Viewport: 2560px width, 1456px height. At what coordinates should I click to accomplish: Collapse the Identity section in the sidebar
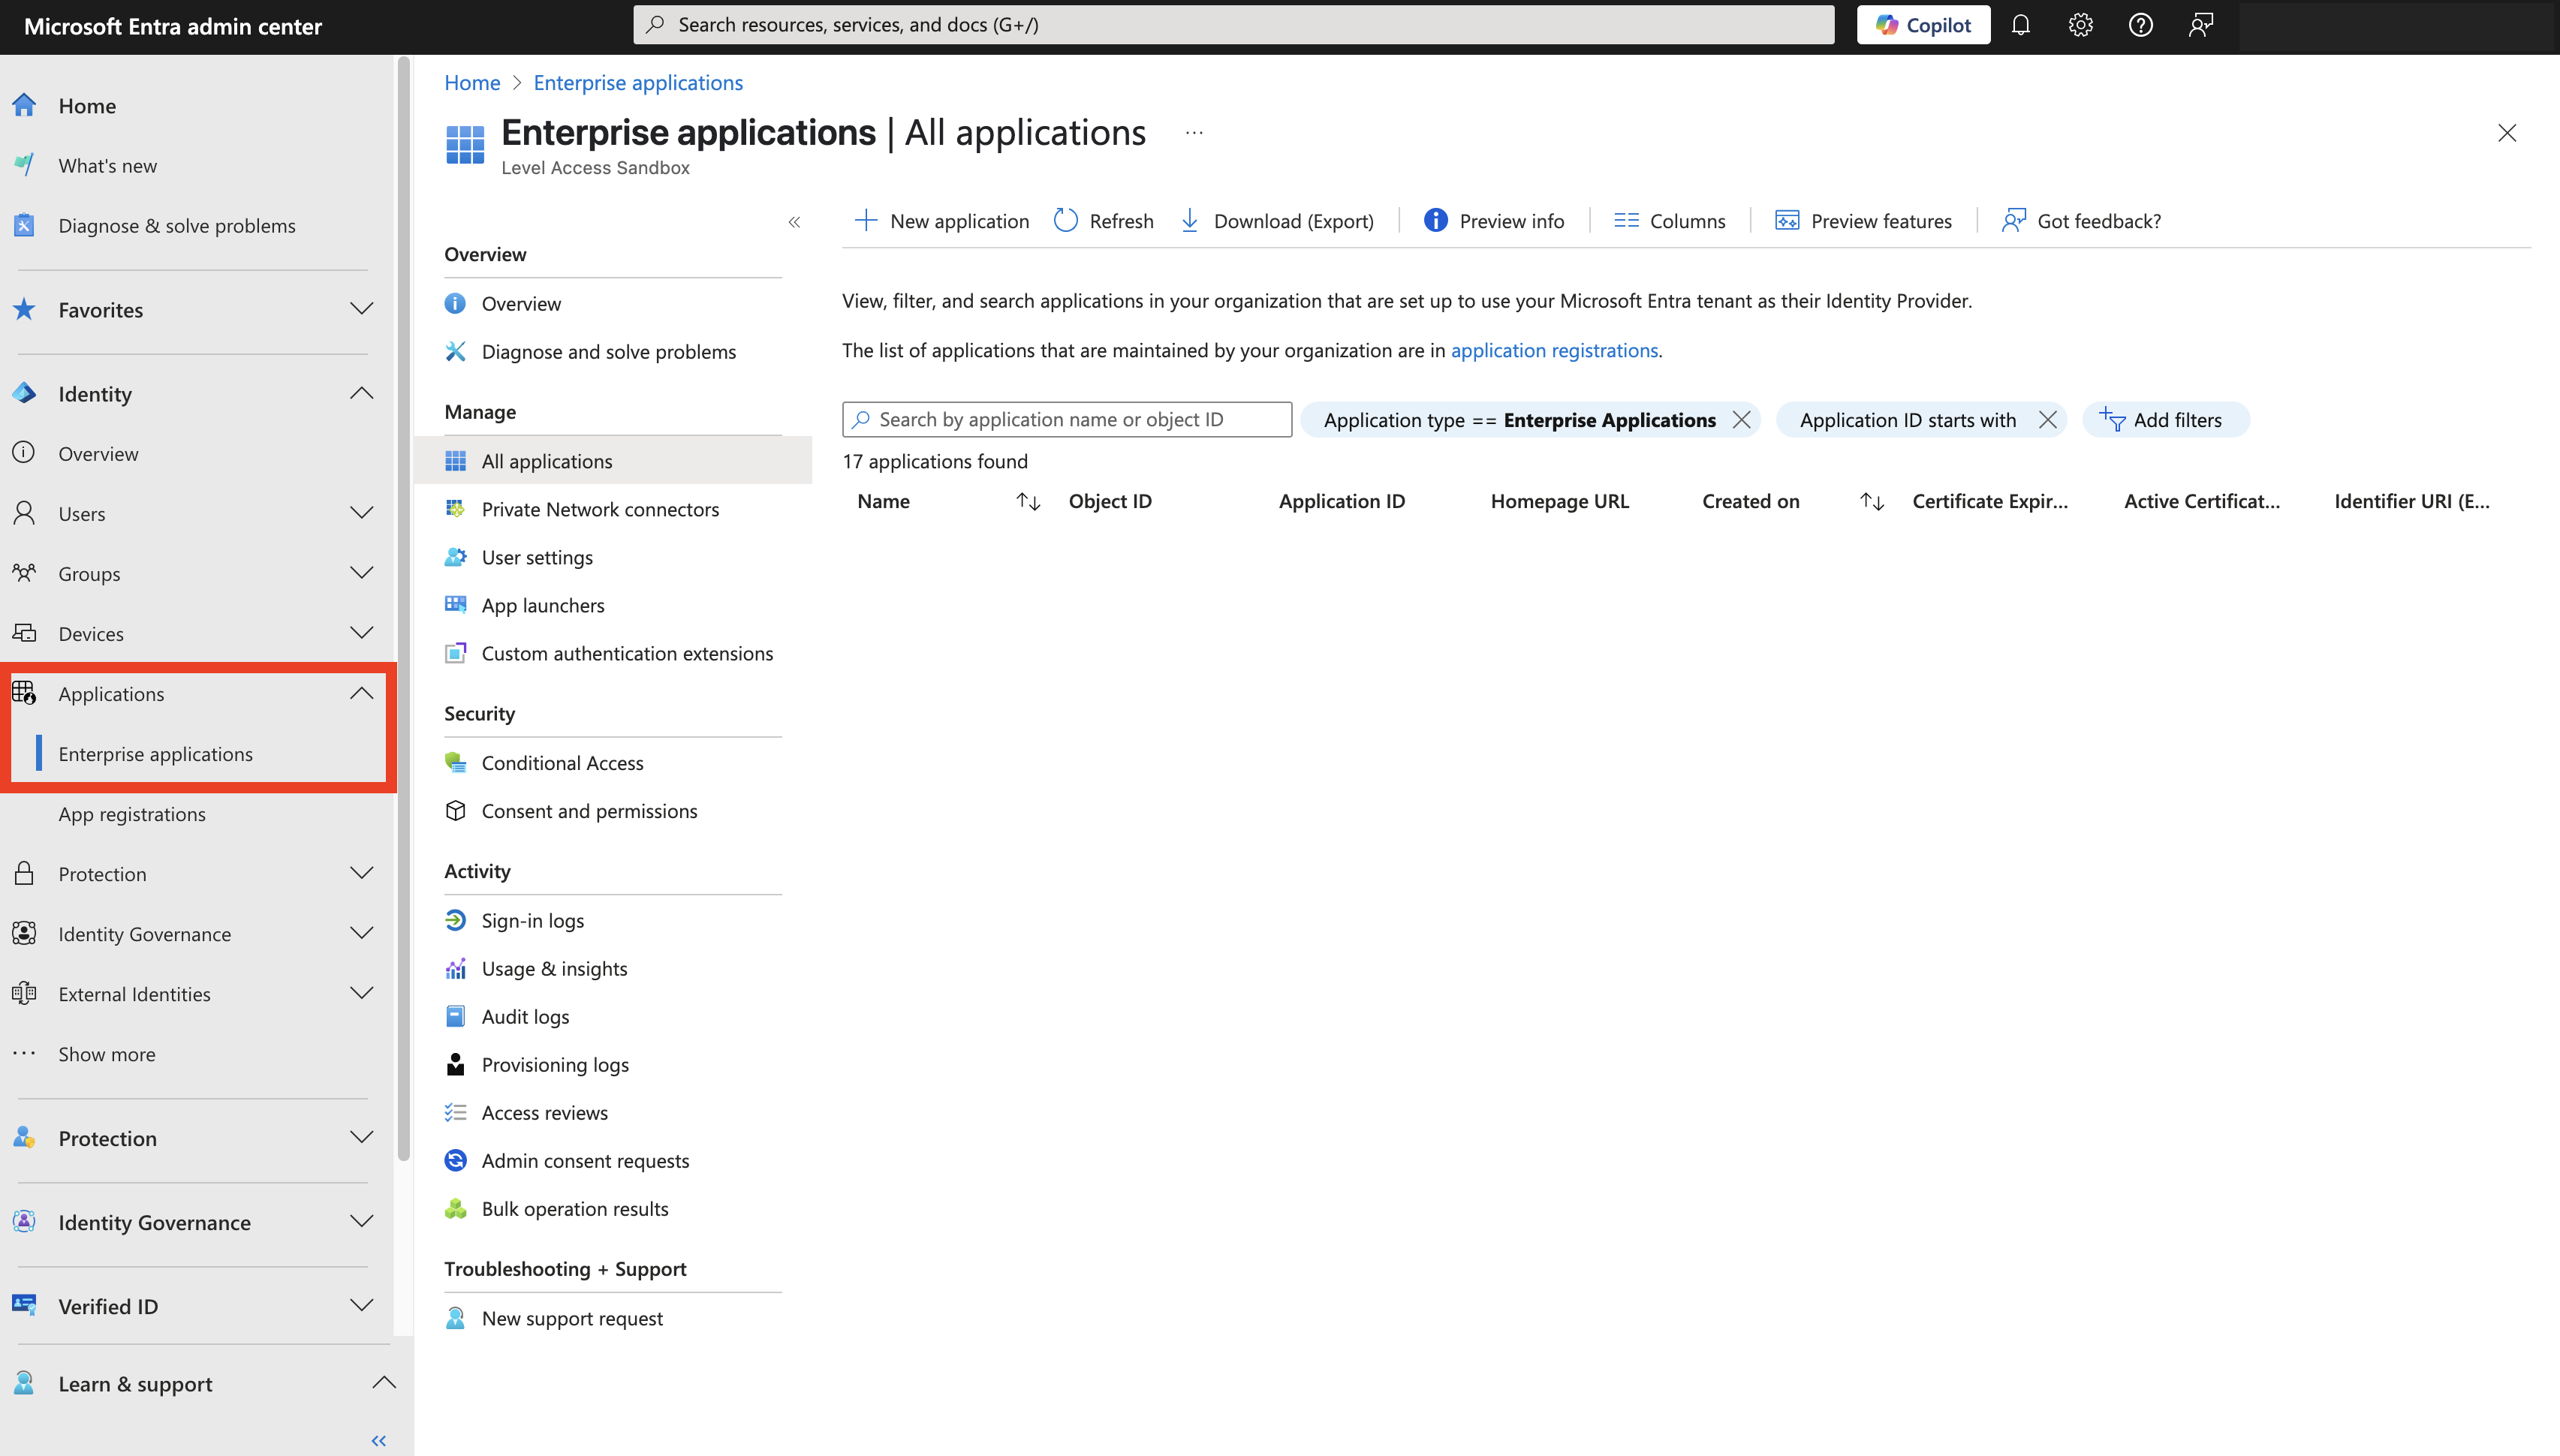(x=361, y=393)
